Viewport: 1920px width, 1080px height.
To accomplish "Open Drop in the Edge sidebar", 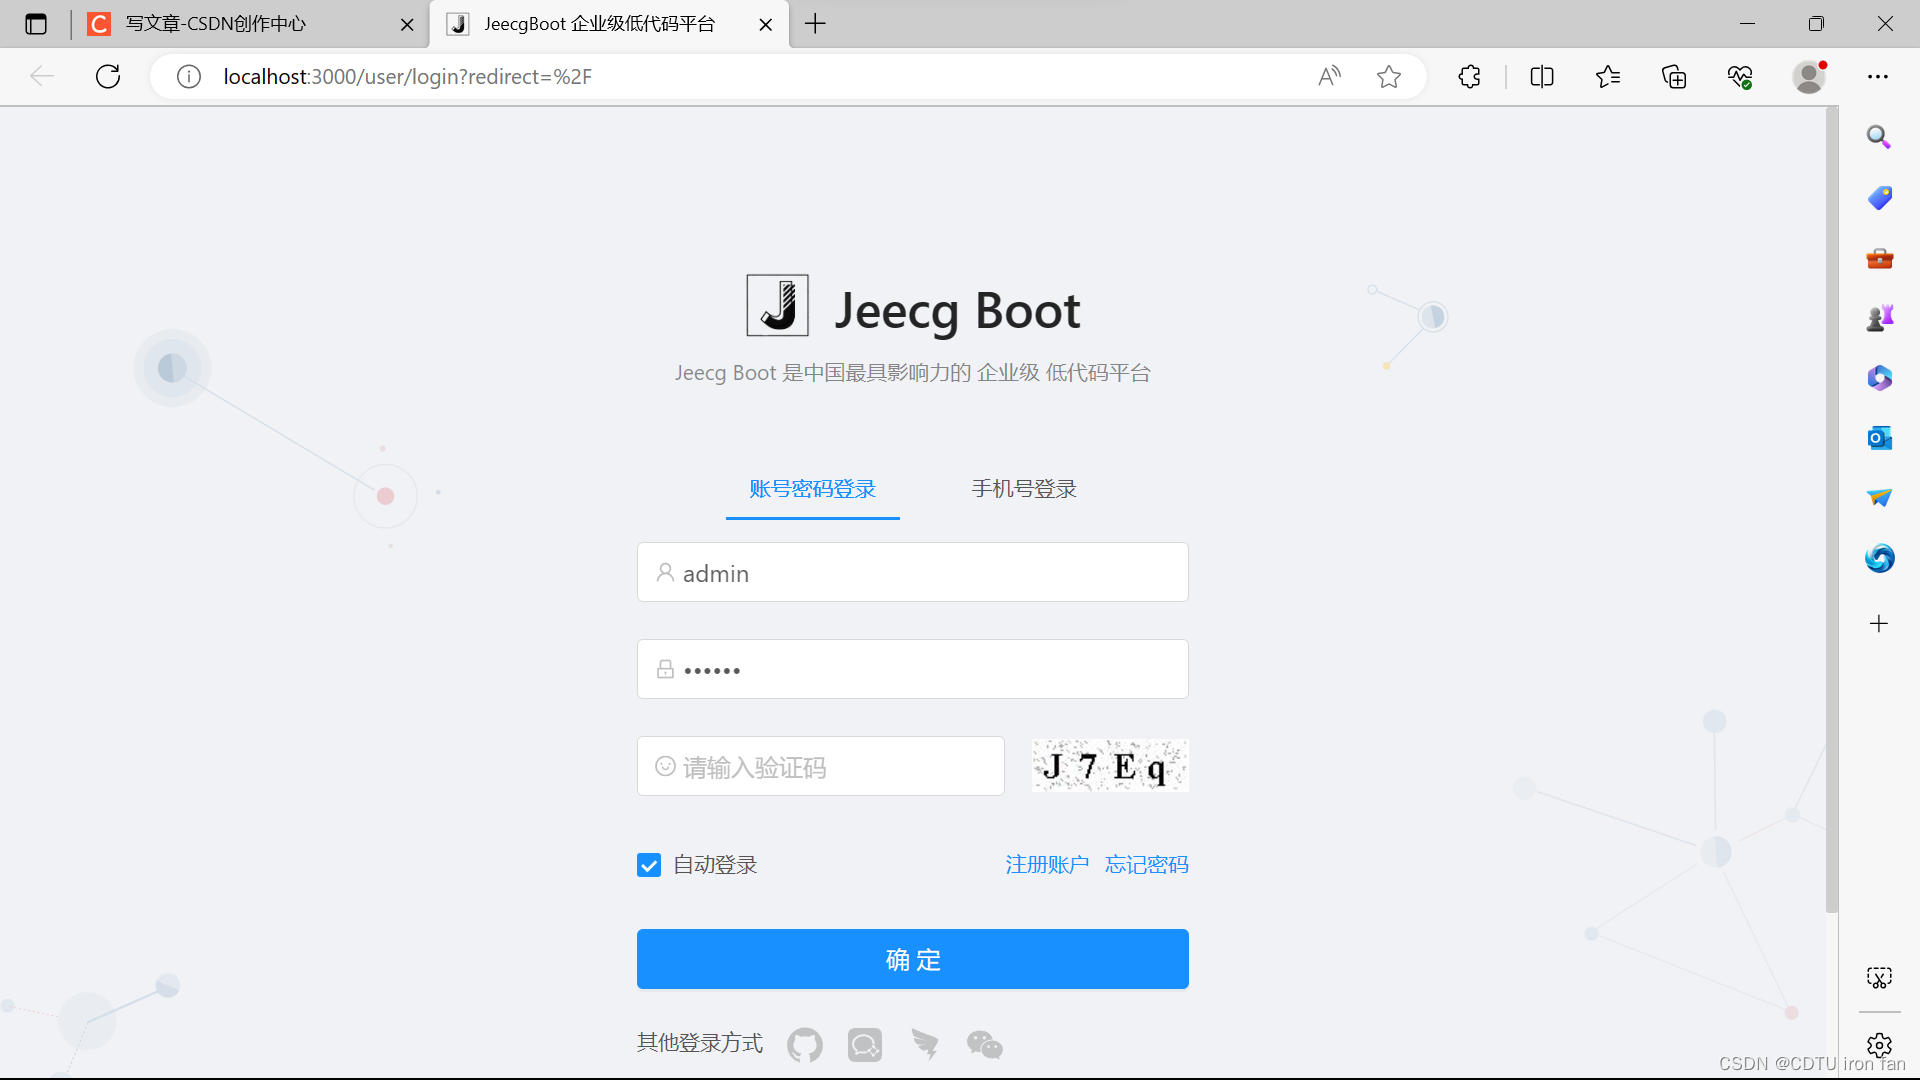I will coord(1880,497).
